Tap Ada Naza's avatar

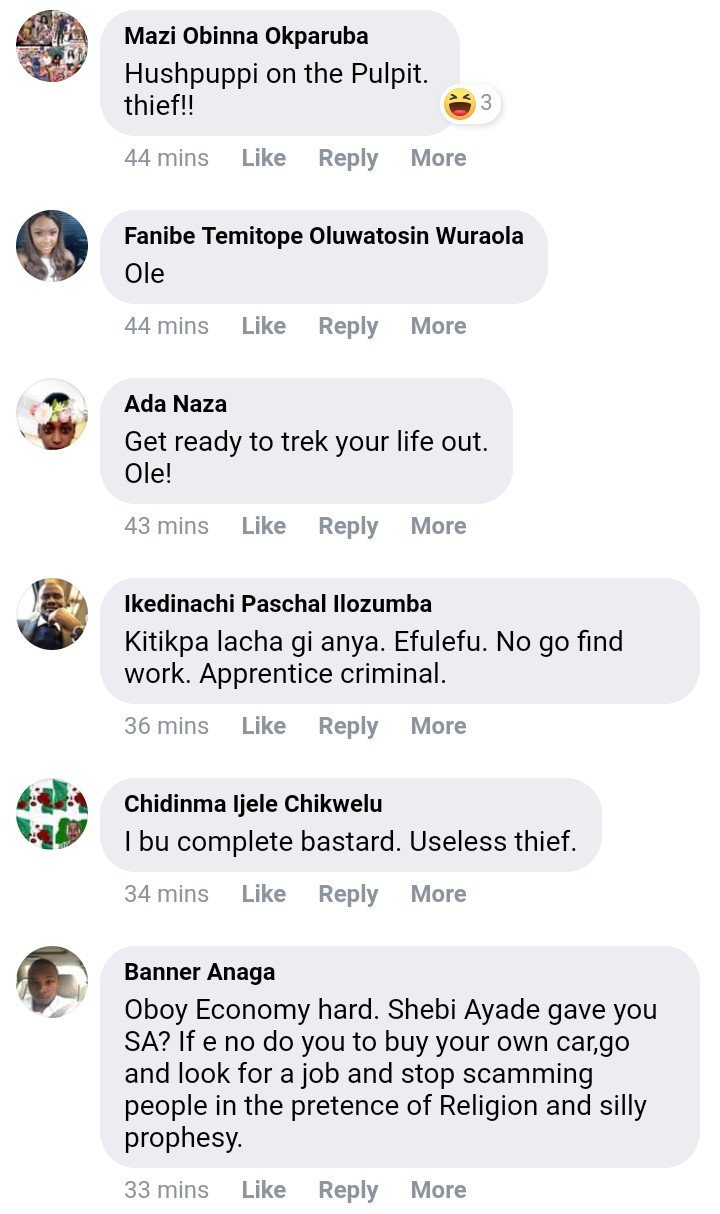click(52, 414)
